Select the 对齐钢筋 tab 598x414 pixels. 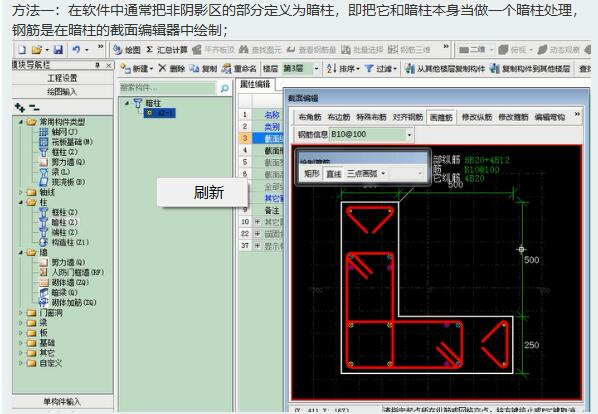tap(408, 117)
